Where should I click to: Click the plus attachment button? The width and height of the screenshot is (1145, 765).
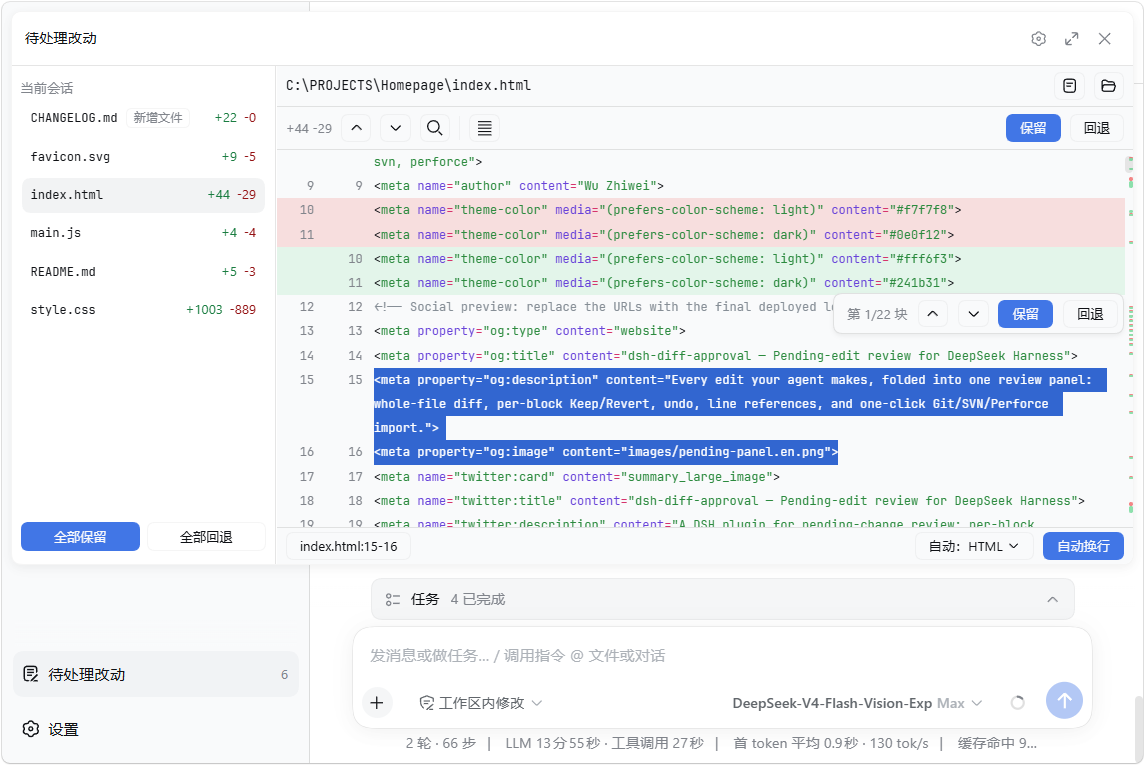click(377, 703)
